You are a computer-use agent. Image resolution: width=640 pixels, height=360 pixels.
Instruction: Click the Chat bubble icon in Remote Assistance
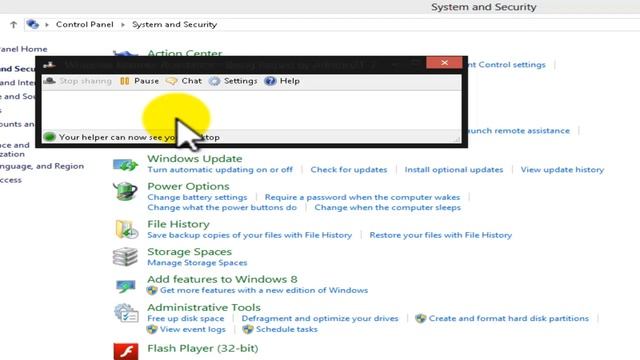[x=171, y=81]
